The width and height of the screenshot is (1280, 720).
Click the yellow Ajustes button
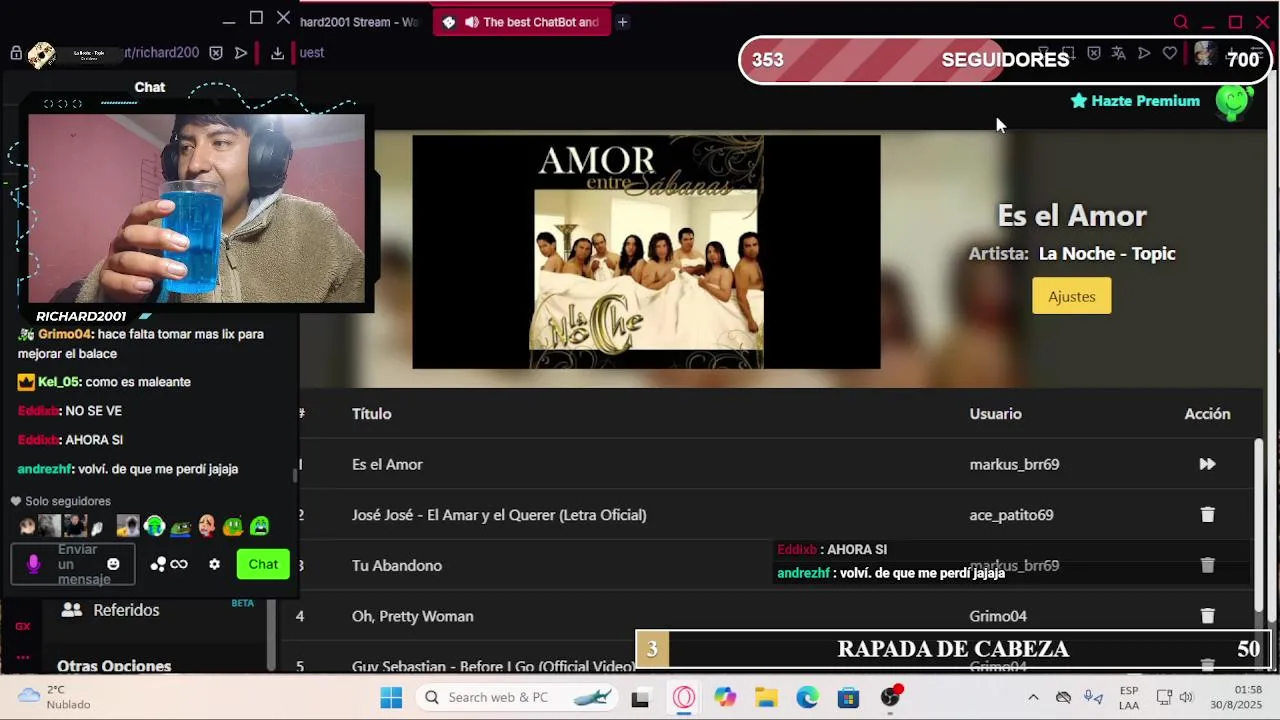[1071, 296]
